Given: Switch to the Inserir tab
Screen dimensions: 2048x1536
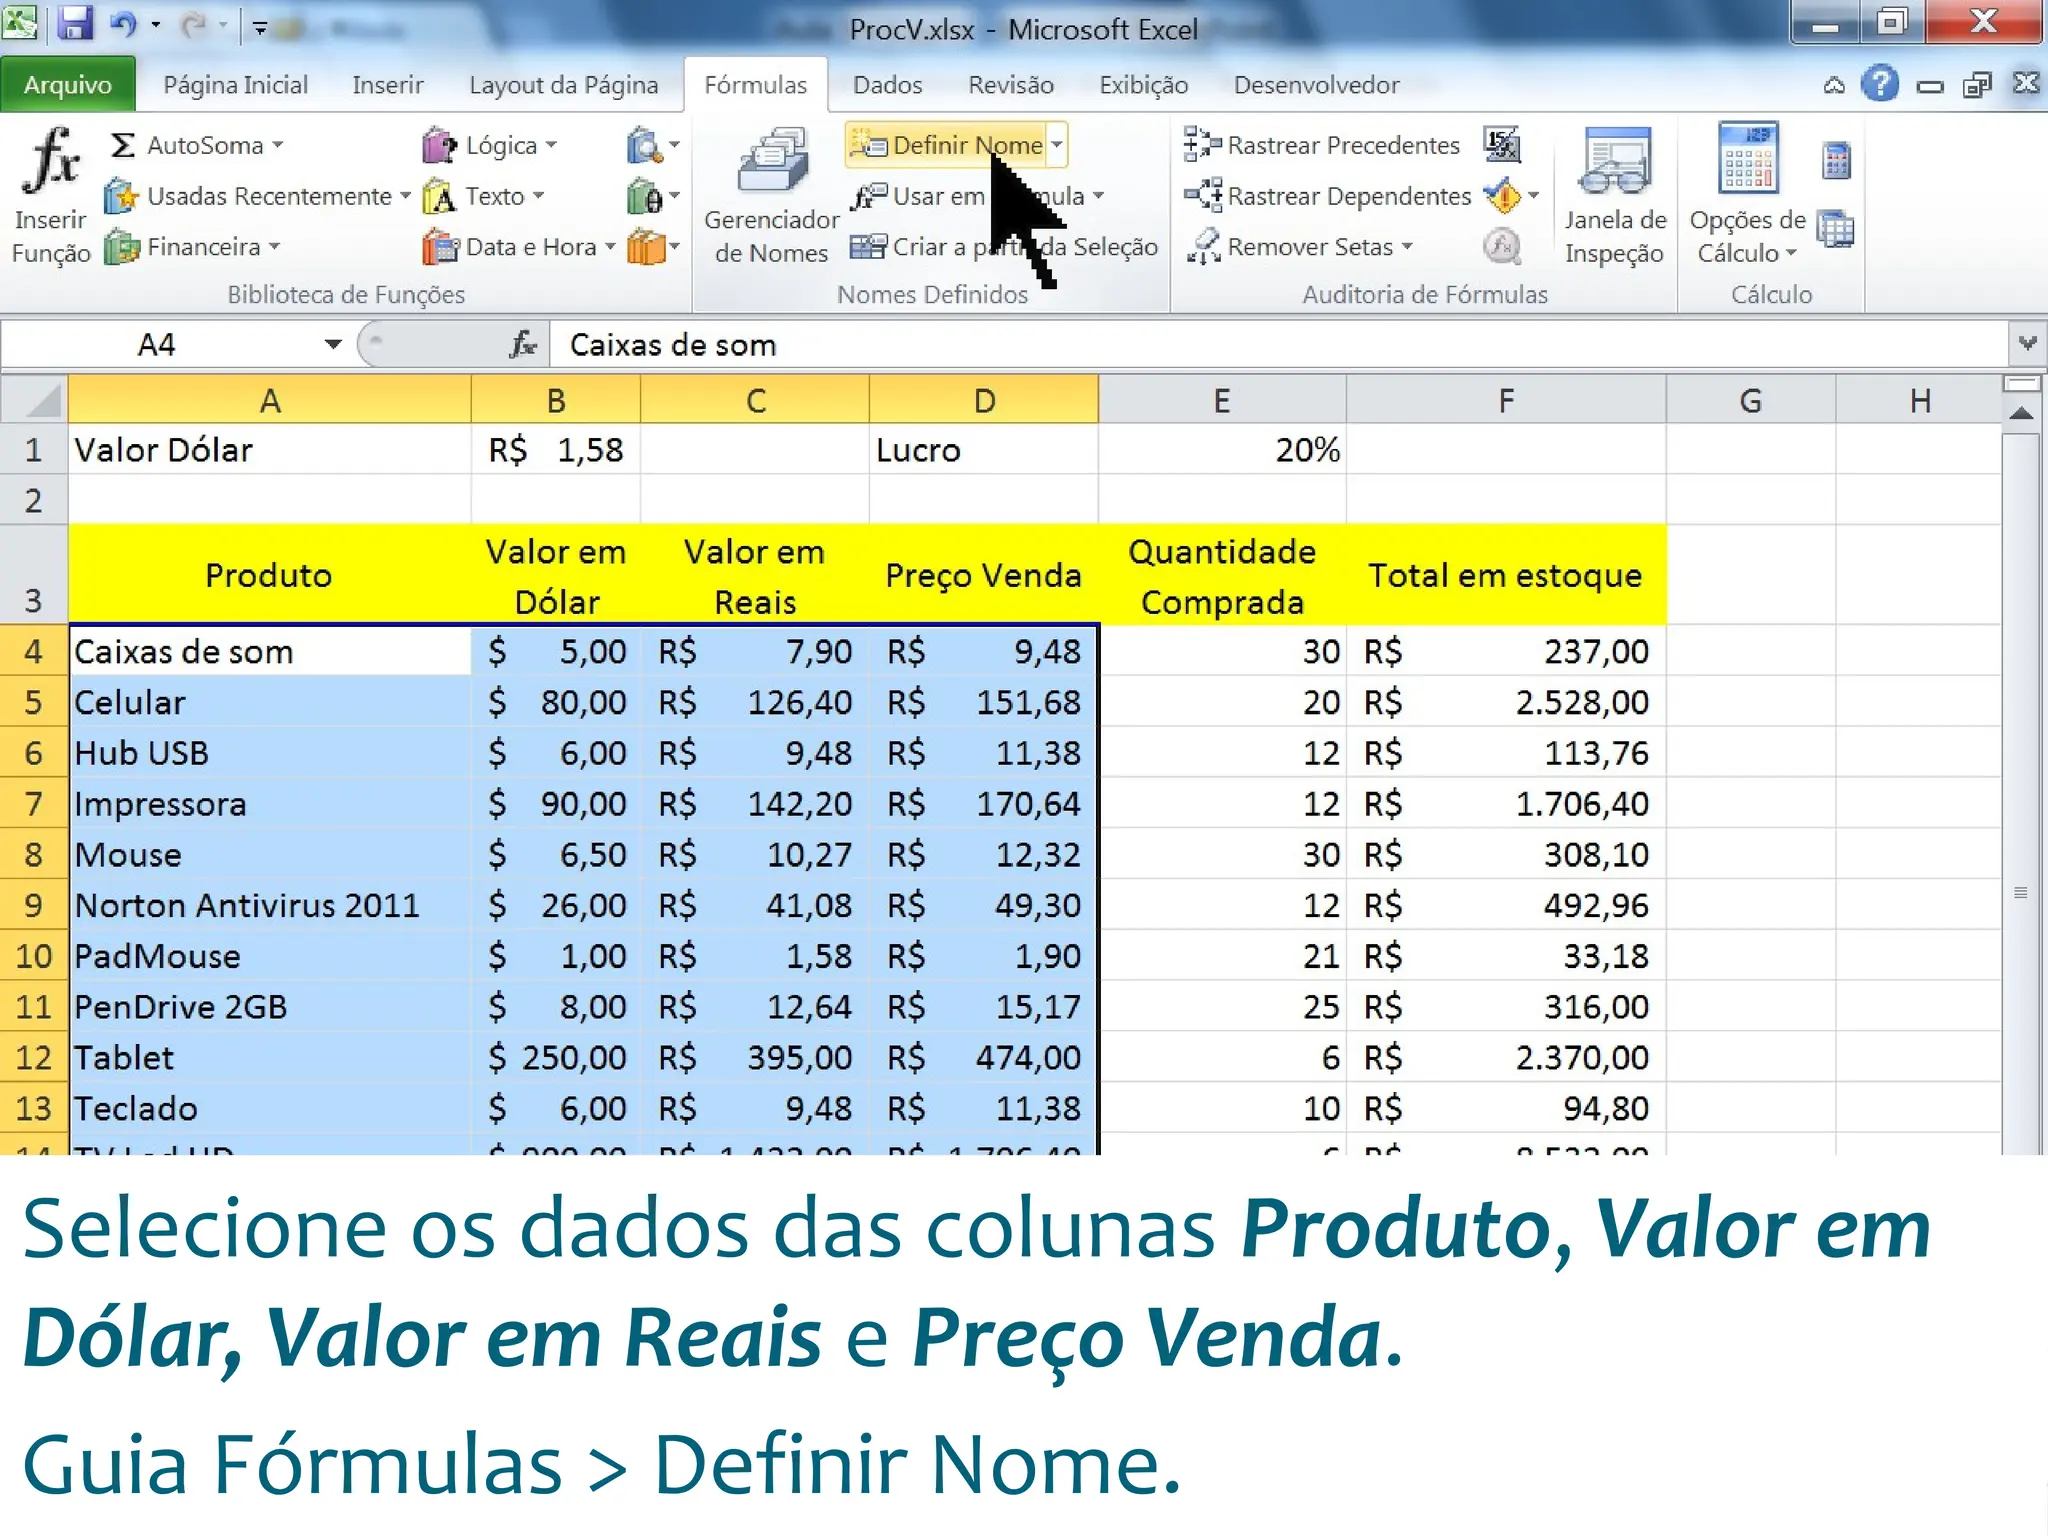Looking at the screenshot, I should (387, 85).
